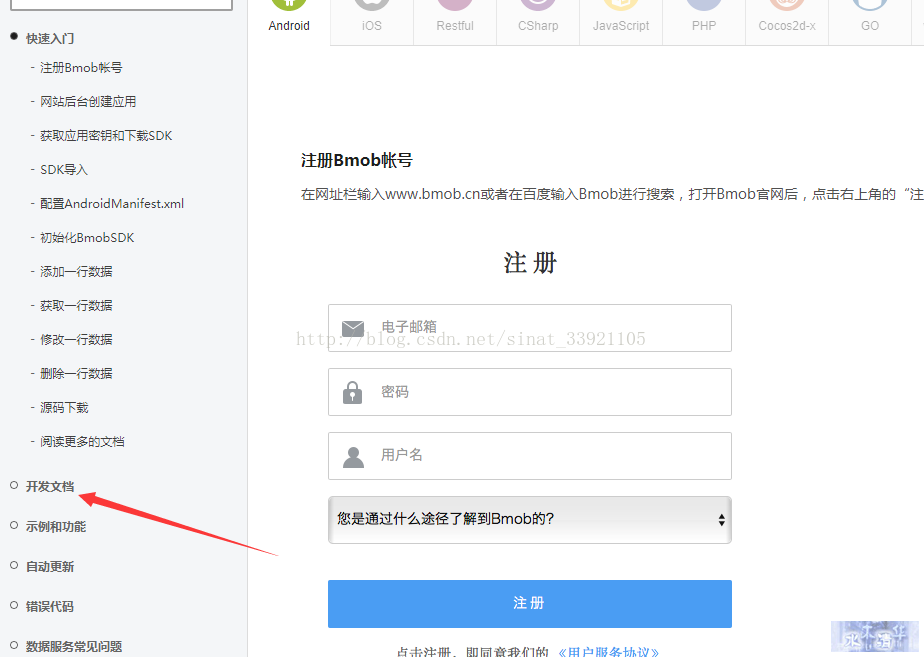Click the padlock icon in the password field
924x657 pixels.
point(352,392)
